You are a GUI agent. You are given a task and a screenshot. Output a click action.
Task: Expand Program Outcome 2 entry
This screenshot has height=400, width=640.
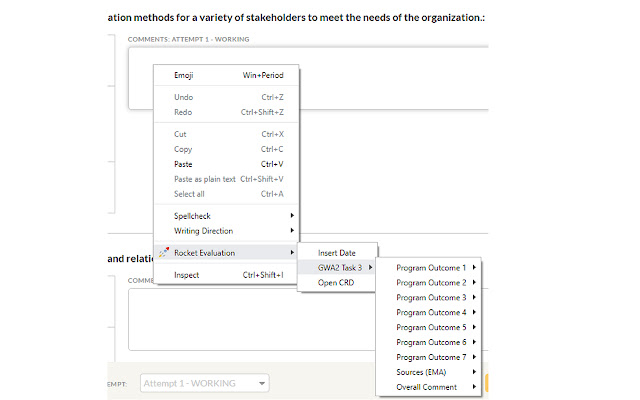[x=429, y=283]
